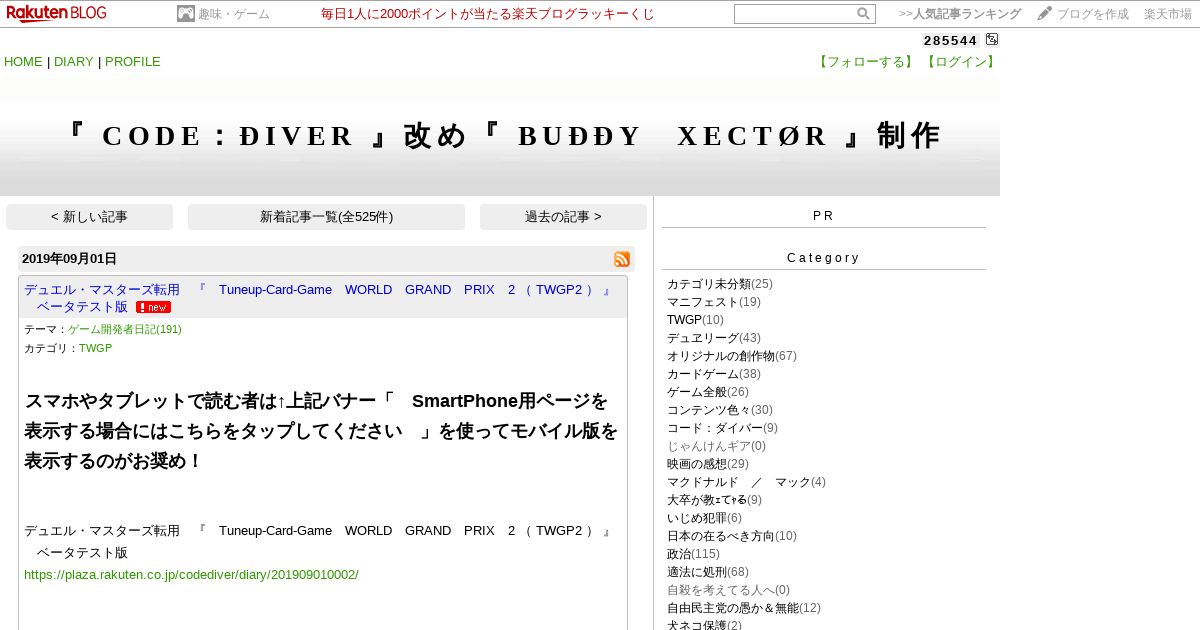The image size is (1200, 630).
Task: Open the HOME menu item
Action: (x=23, y=62)
